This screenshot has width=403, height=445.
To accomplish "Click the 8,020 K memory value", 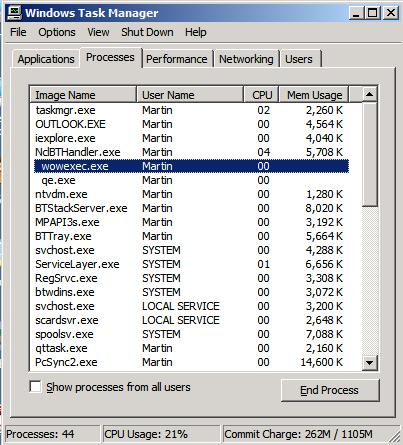I will click(x=324, y=208).
